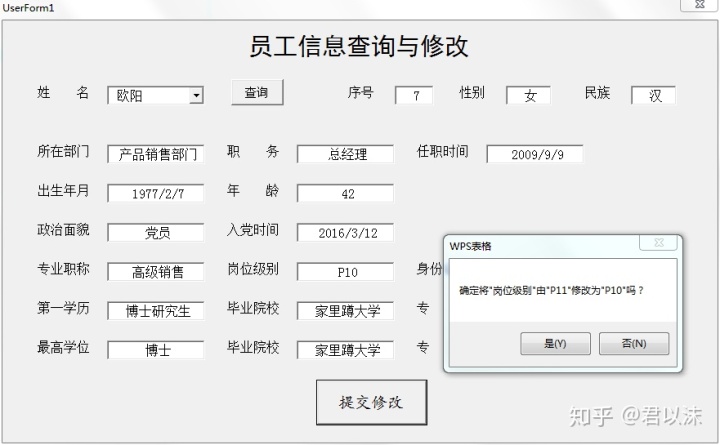Click the 出生年月 field 1977/2/7
Image resolution: width=720 pixels, height=445 pixels.
tap(156, 193)
